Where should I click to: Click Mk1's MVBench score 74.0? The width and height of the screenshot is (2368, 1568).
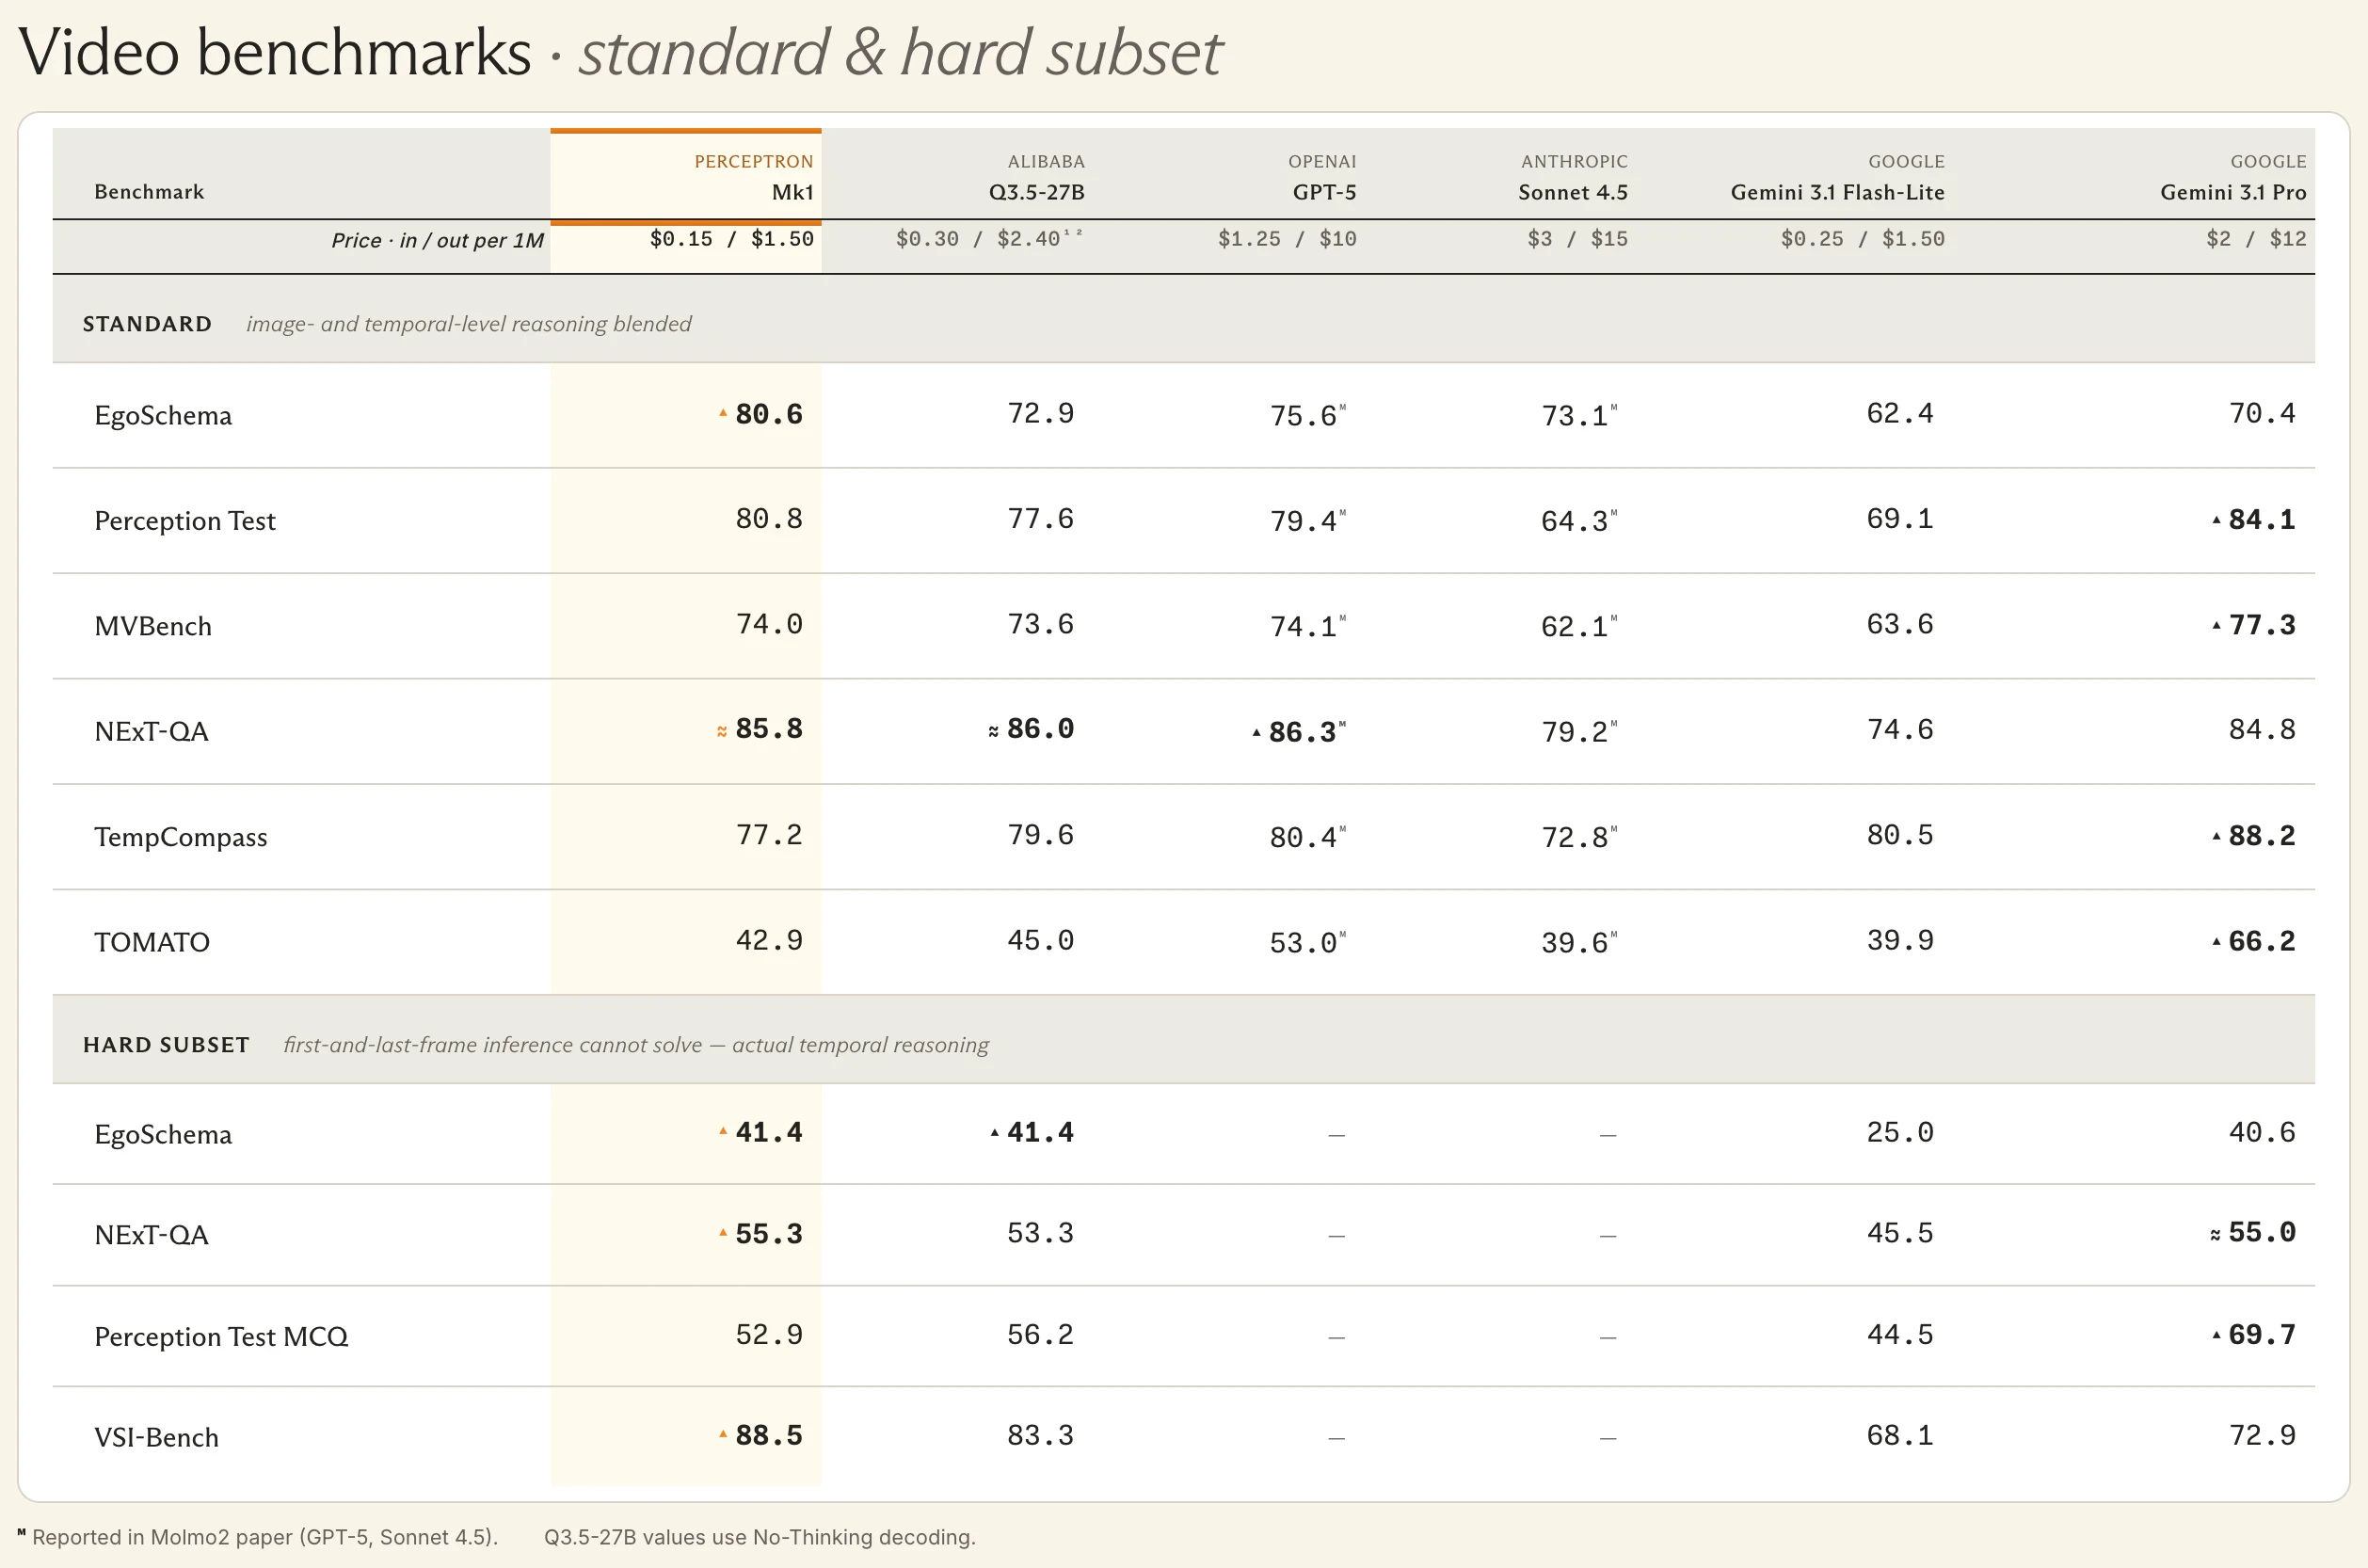768,624
